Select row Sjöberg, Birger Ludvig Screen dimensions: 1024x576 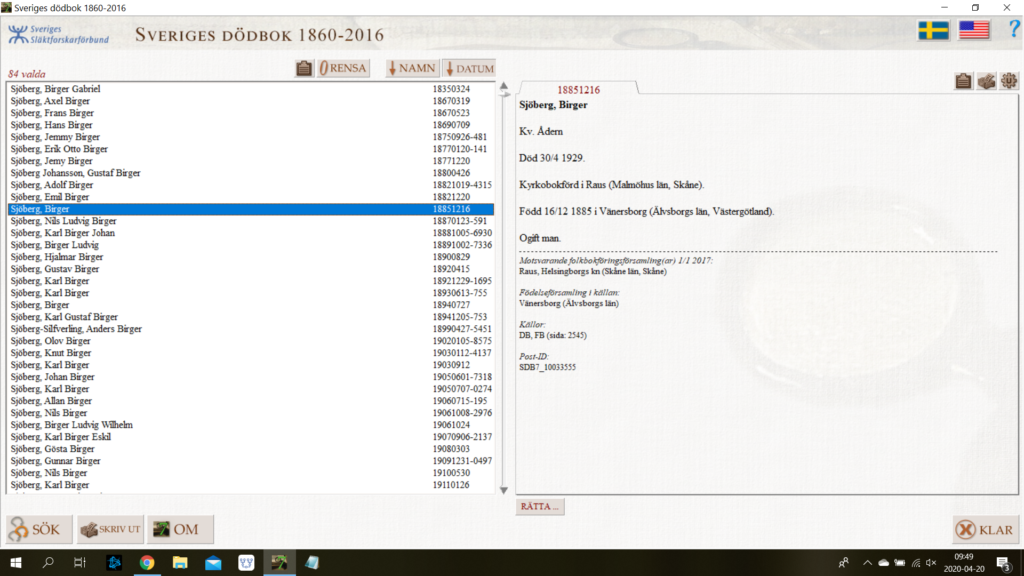point(251,245)
